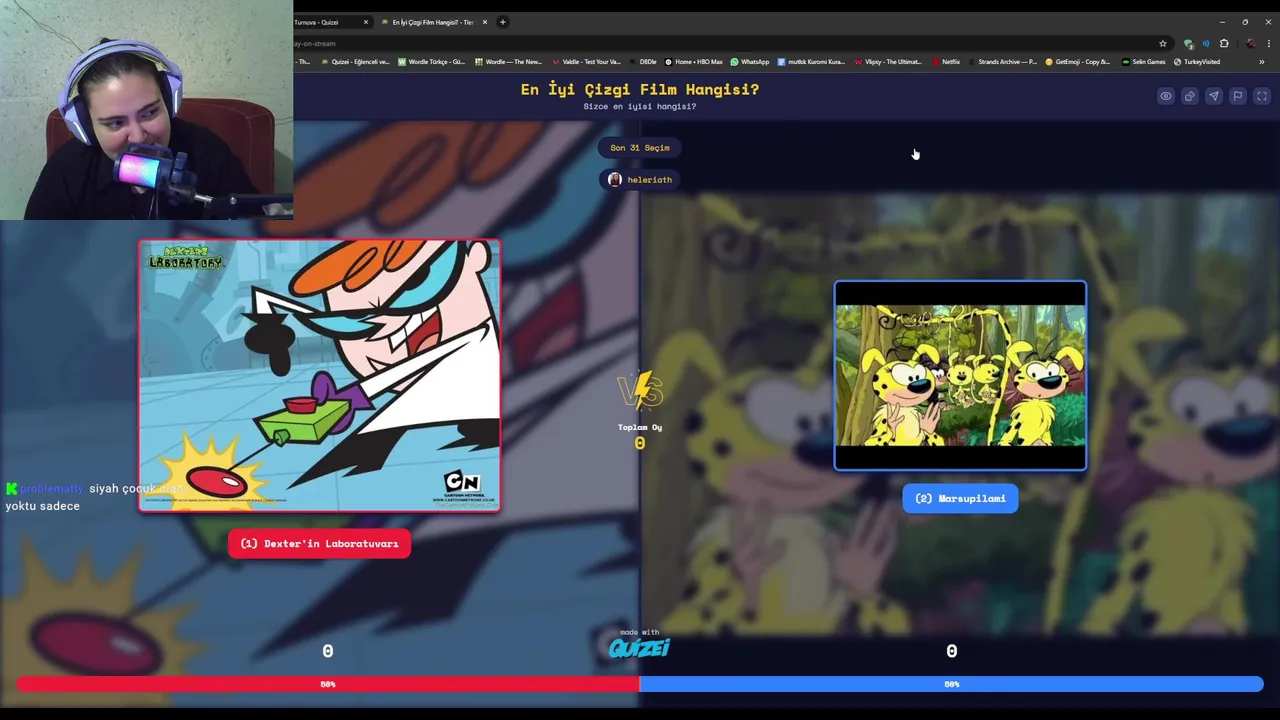Click the flag report icon
Image resolution: width=1280 pixels, height=720 pixels.
[x=1238, y=96]
